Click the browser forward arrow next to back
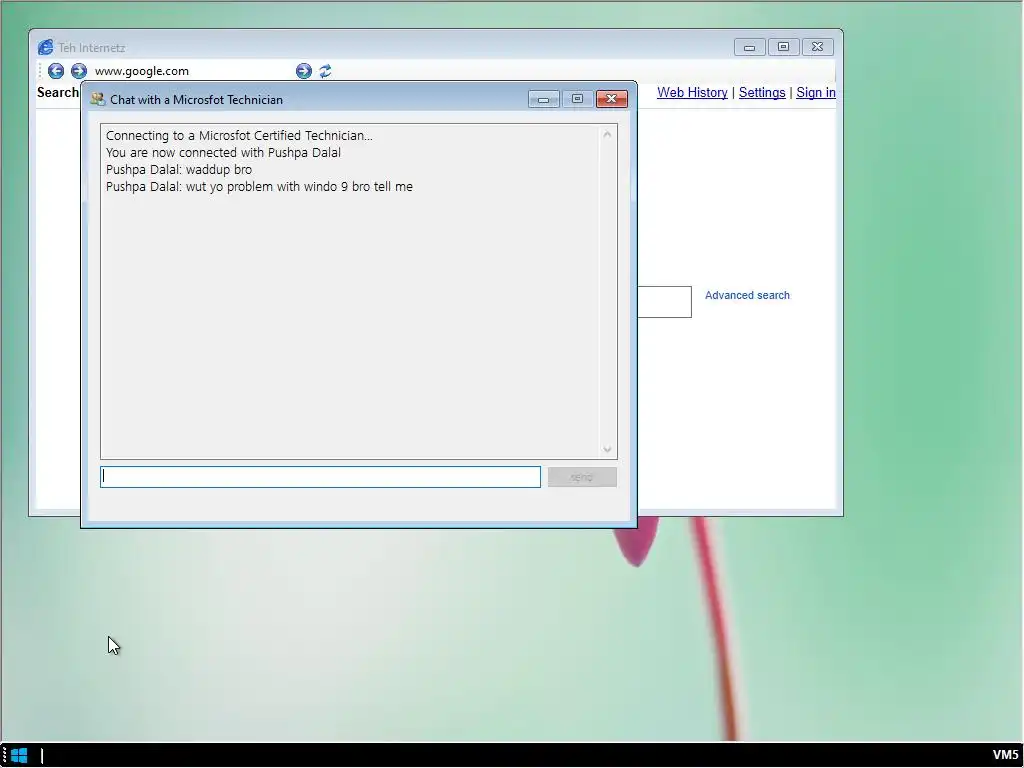 79,71
